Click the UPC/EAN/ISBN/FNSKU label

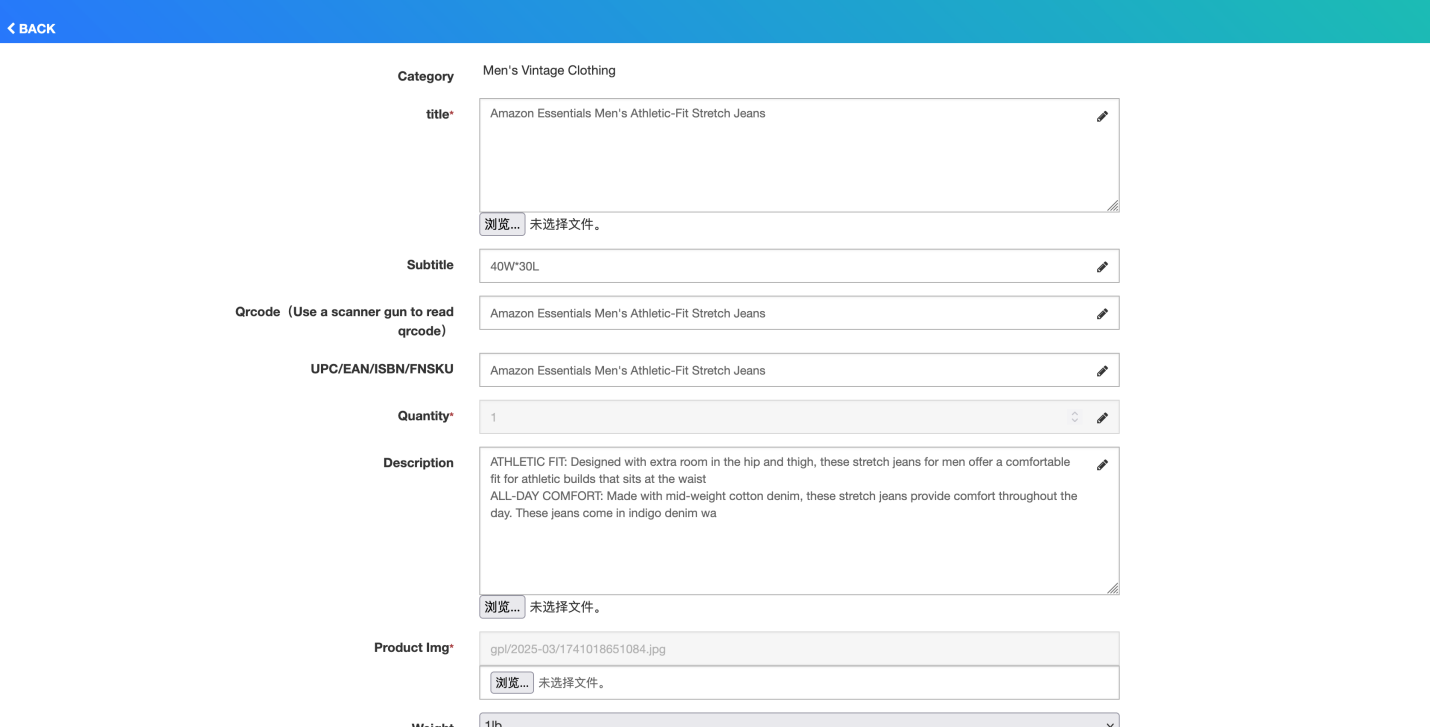[x=382, y=369]
